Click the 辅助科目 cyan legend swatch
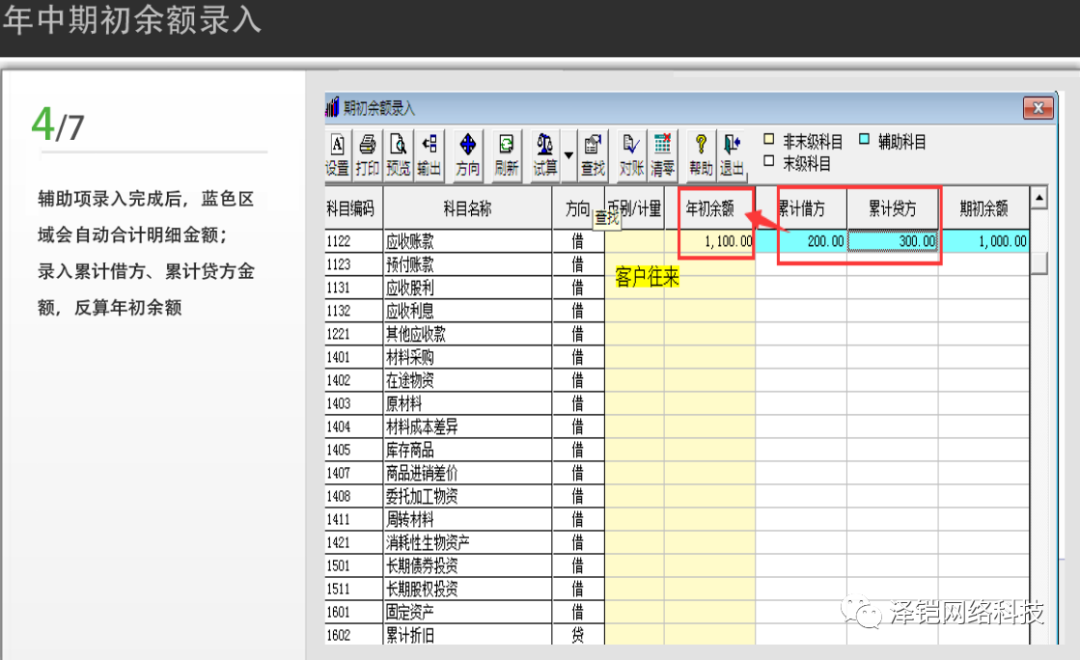 [x=865, y=141]
